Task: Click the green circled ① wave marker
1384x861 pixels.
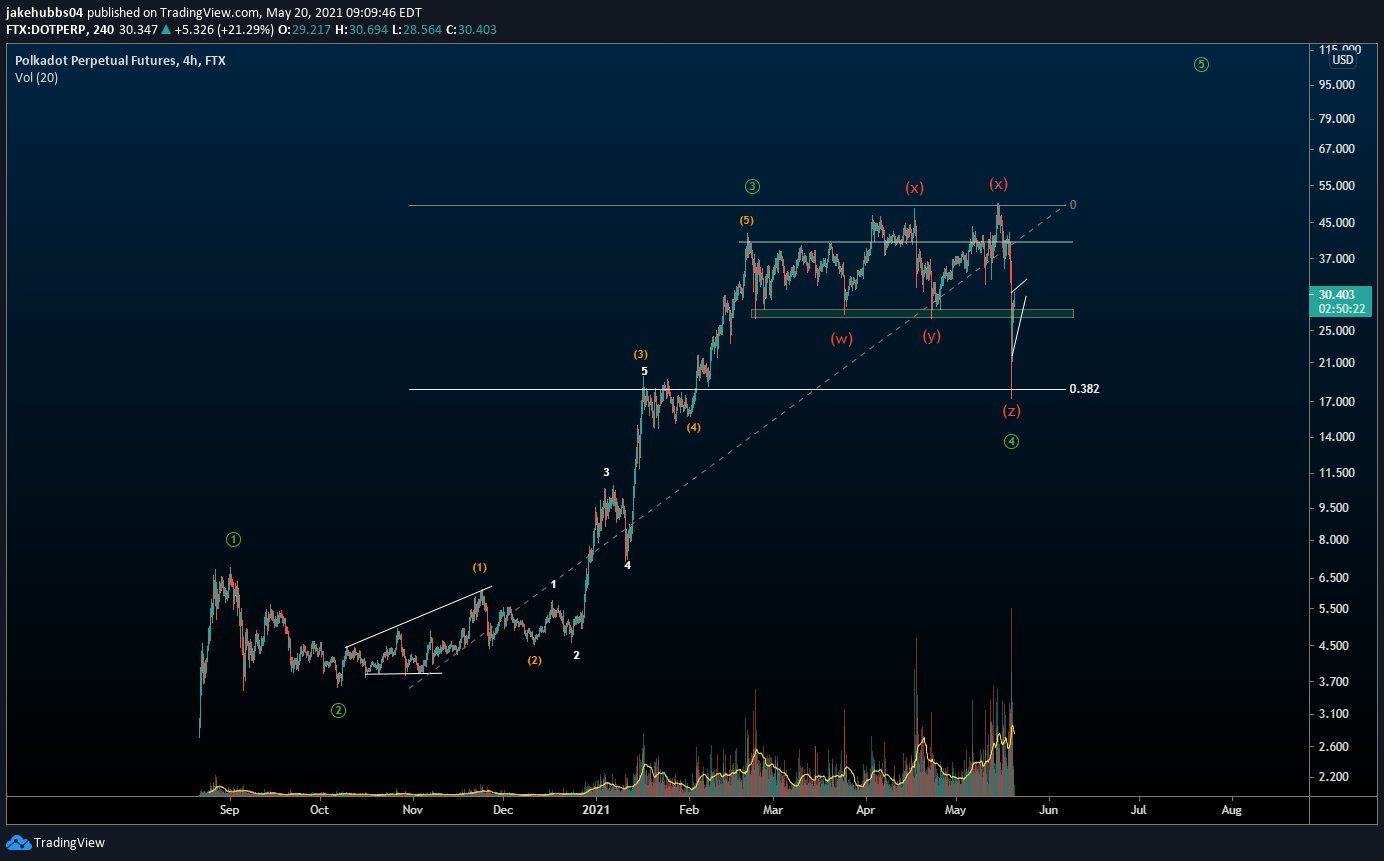Action: point(233,538)
